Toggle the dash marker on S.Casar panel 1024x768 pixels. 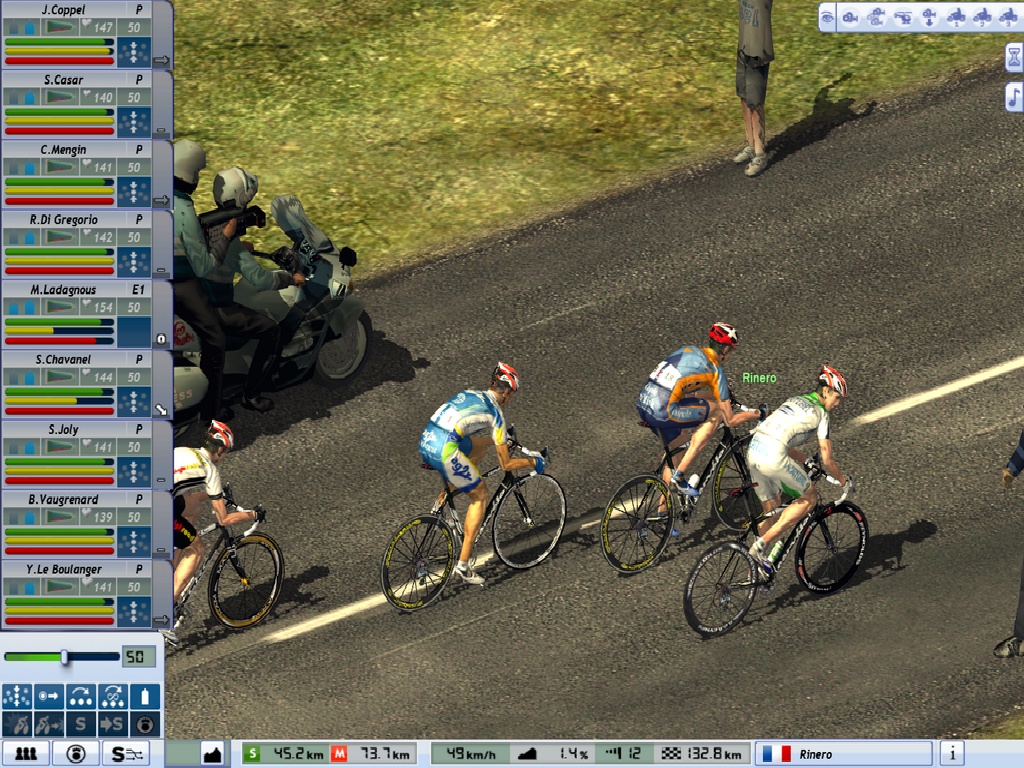click(160, 130)
